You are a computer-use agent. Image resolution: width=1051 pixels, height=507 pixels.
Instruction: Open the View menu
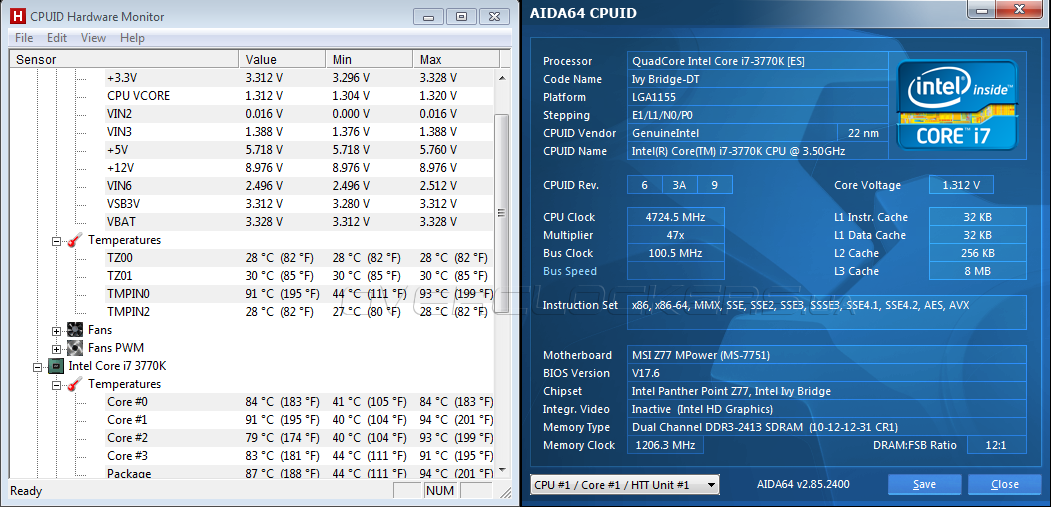click(x=93, y=38)
